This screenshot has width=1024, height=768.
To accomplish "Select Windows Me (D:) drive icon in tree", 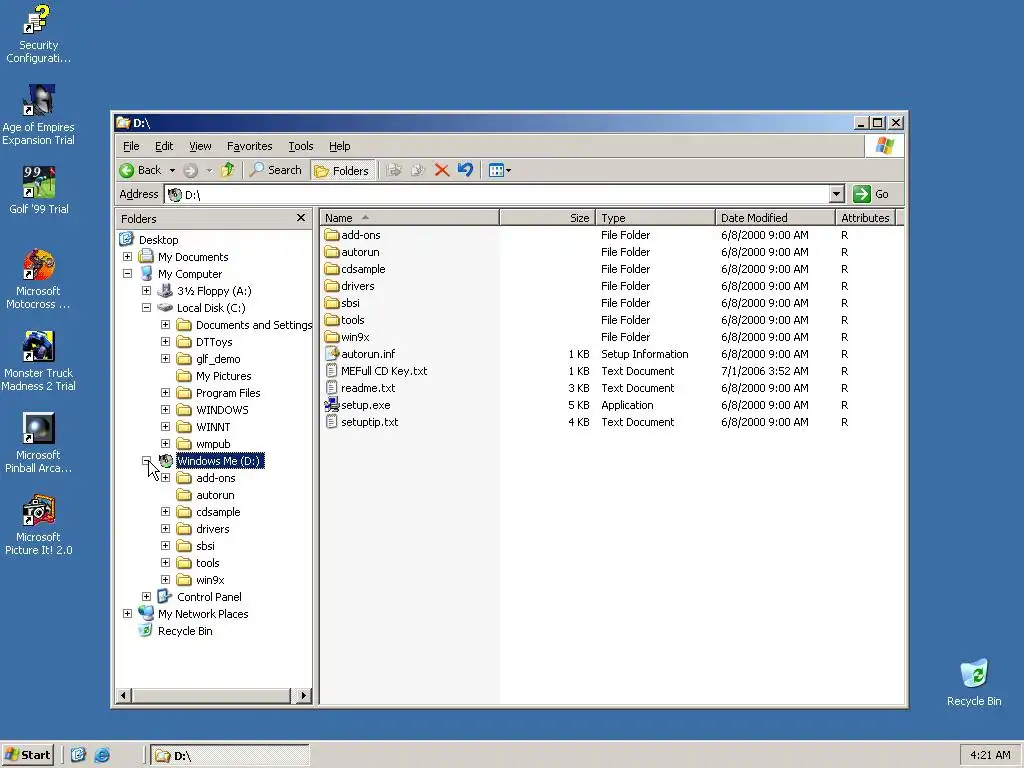I will 166,461.
